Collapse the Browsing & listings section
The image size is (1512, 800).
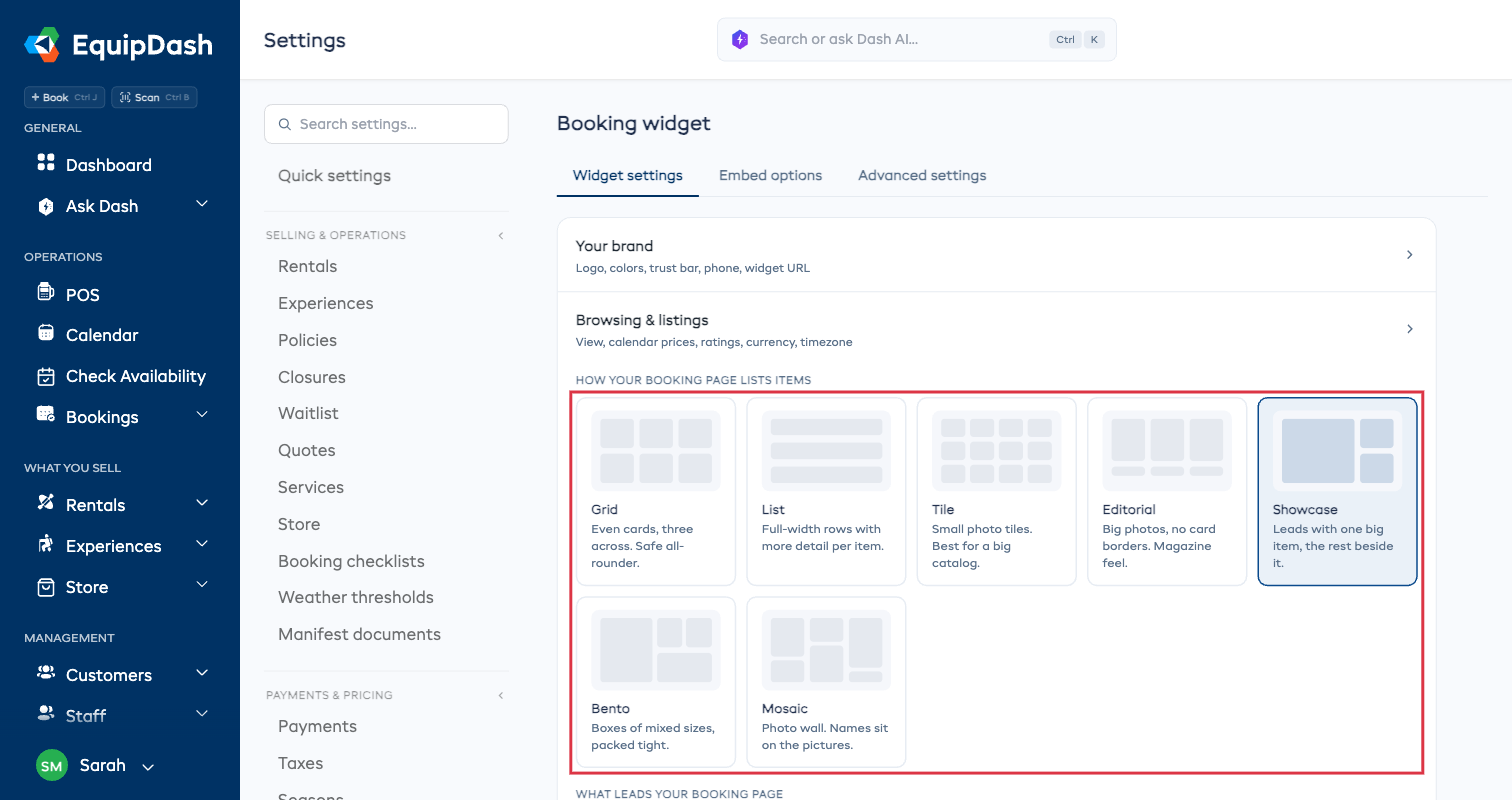coord(996,329)
